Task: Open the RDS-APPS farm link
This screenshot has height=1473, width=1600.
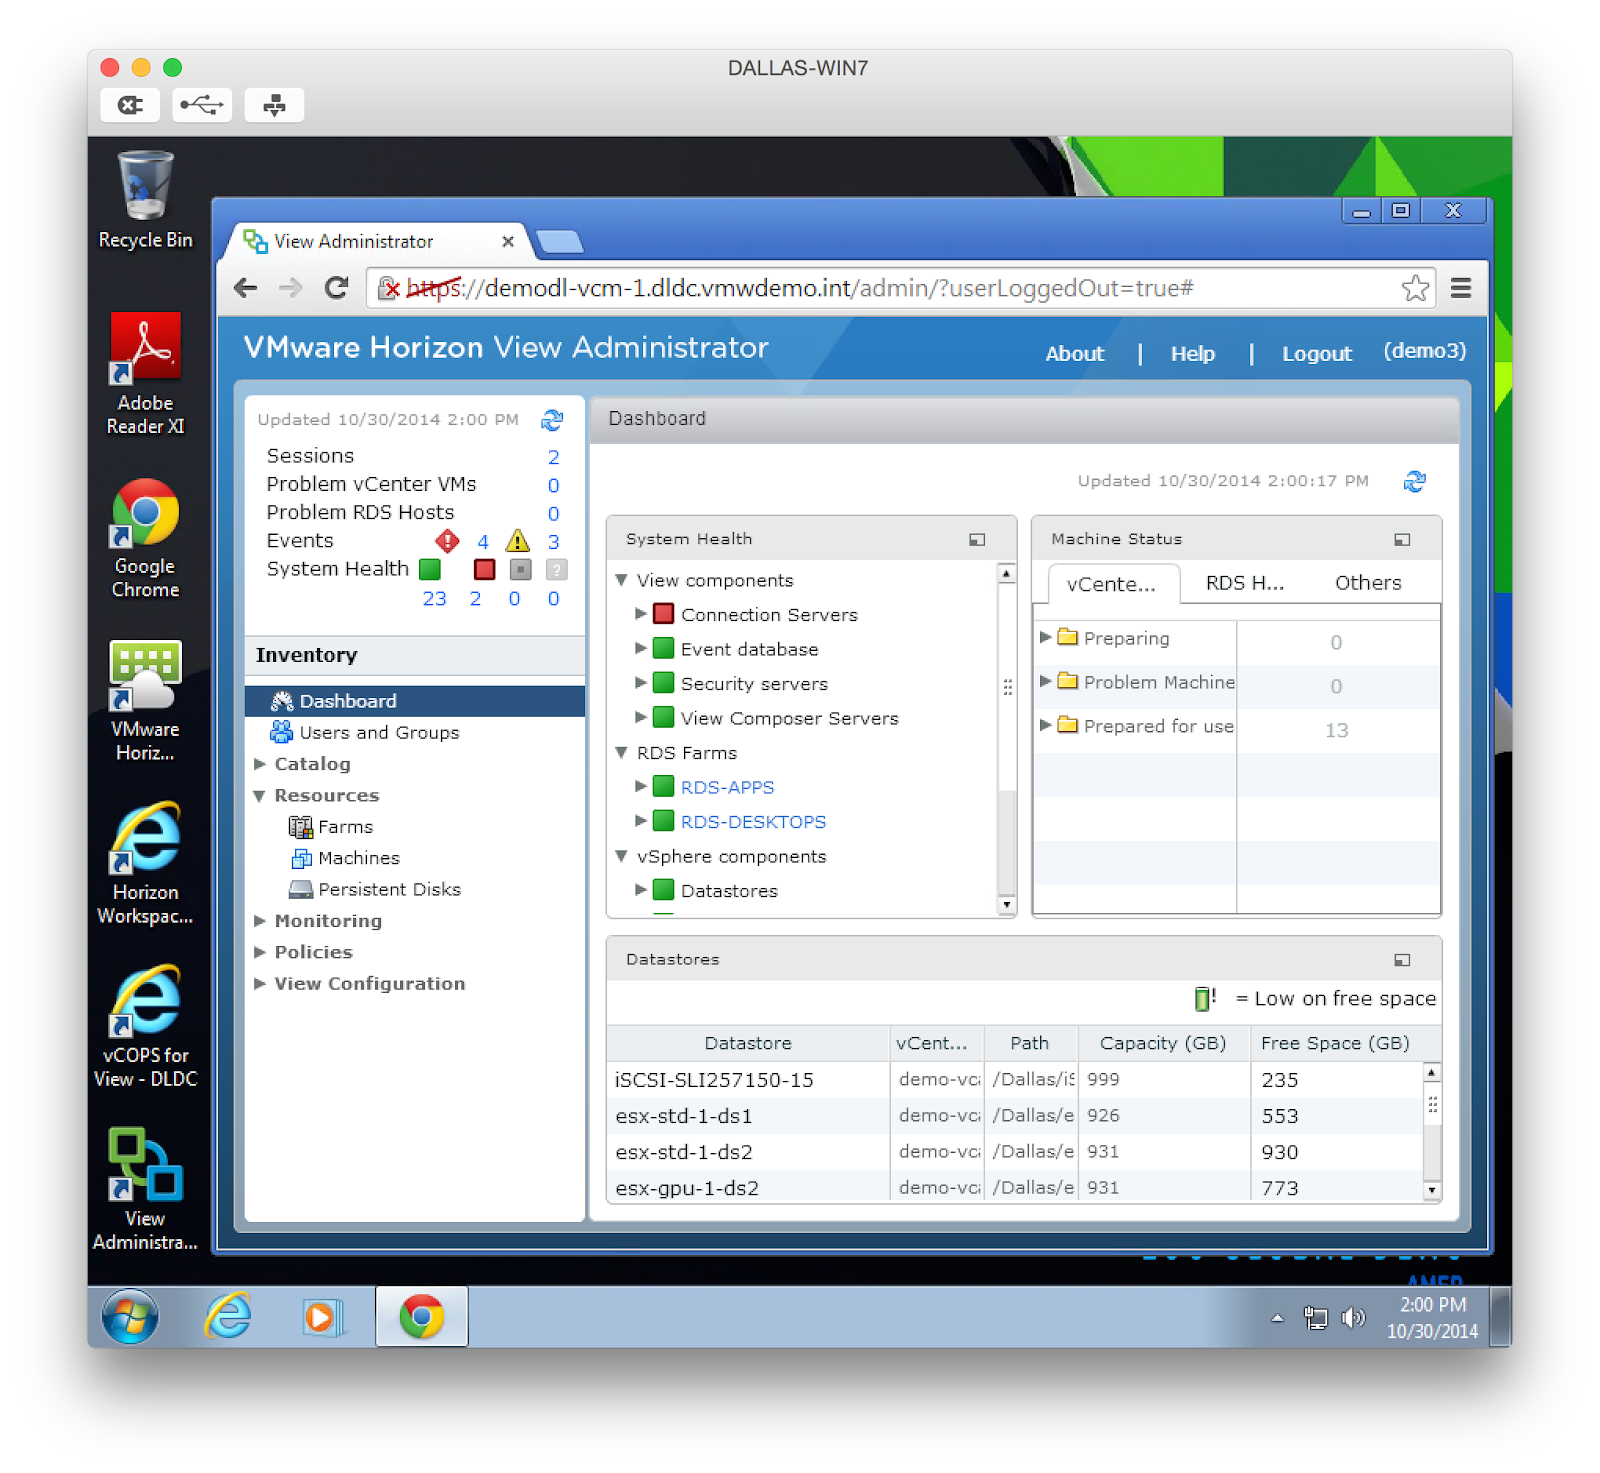Action: 727,788
